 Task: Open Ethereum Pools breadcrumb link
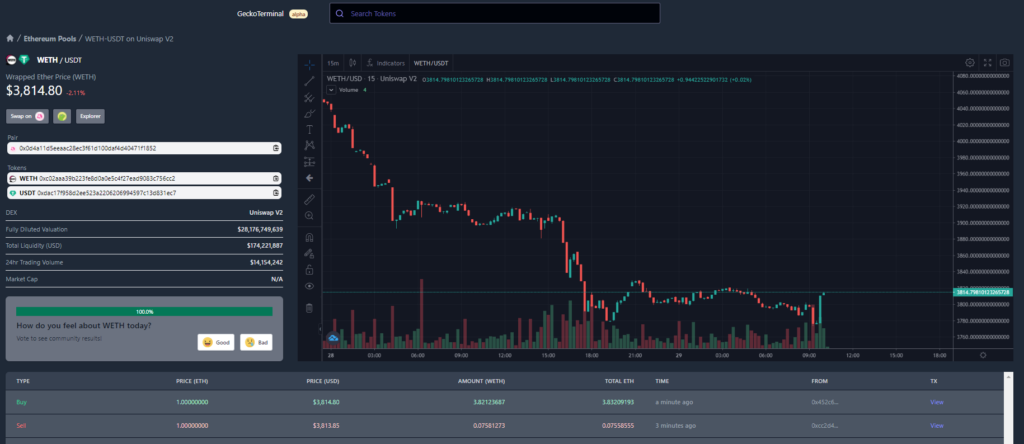tap(50, 39)
